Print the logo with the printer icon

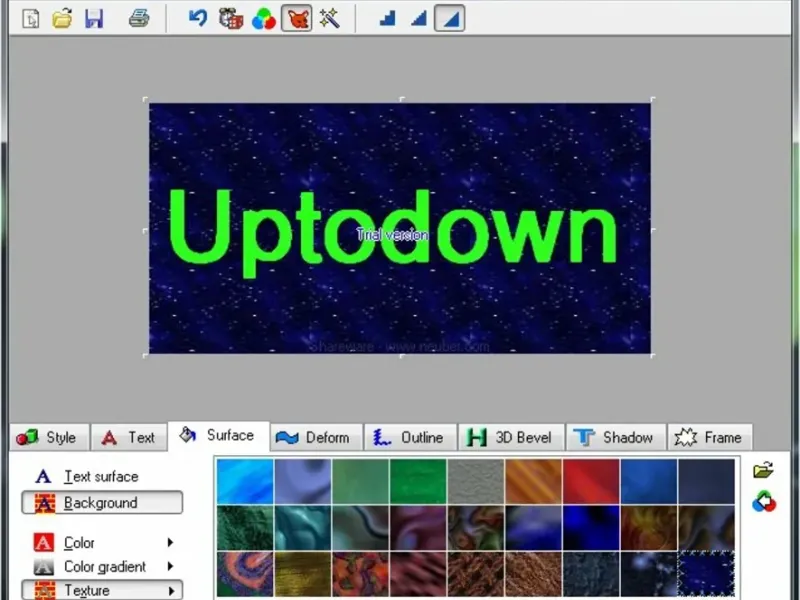[x=139, y=19]
